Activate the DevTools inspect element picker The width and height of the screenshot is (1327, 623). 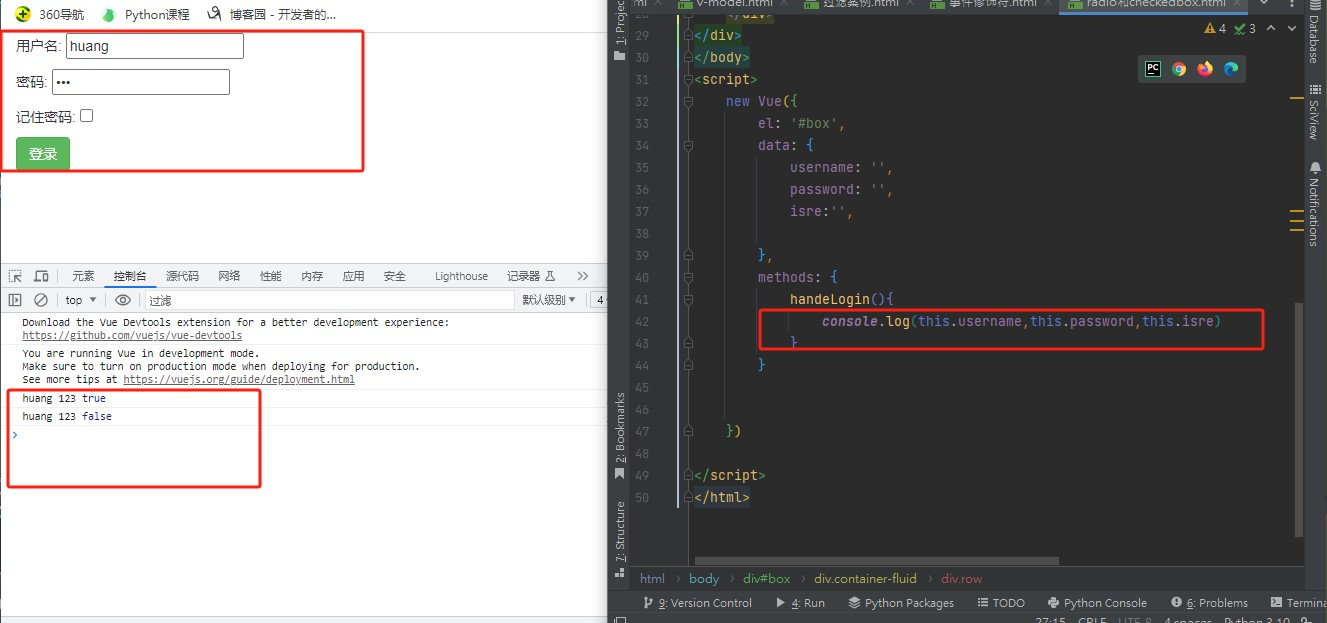pyautogui.click(x=16, y=276)
